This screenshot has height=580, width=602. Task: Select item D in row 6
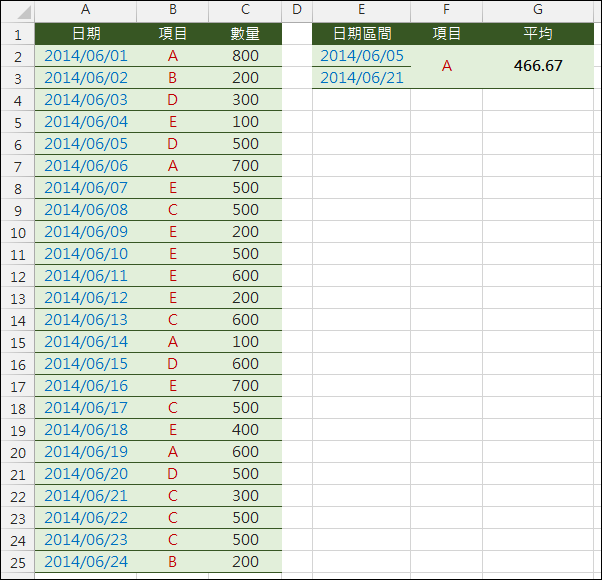point(173,144)
